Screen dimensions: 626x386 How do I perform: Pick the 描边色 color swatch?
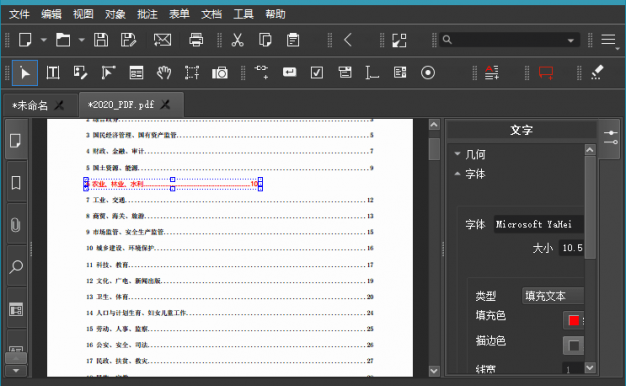pyautogui.click(x=574, y=346)
